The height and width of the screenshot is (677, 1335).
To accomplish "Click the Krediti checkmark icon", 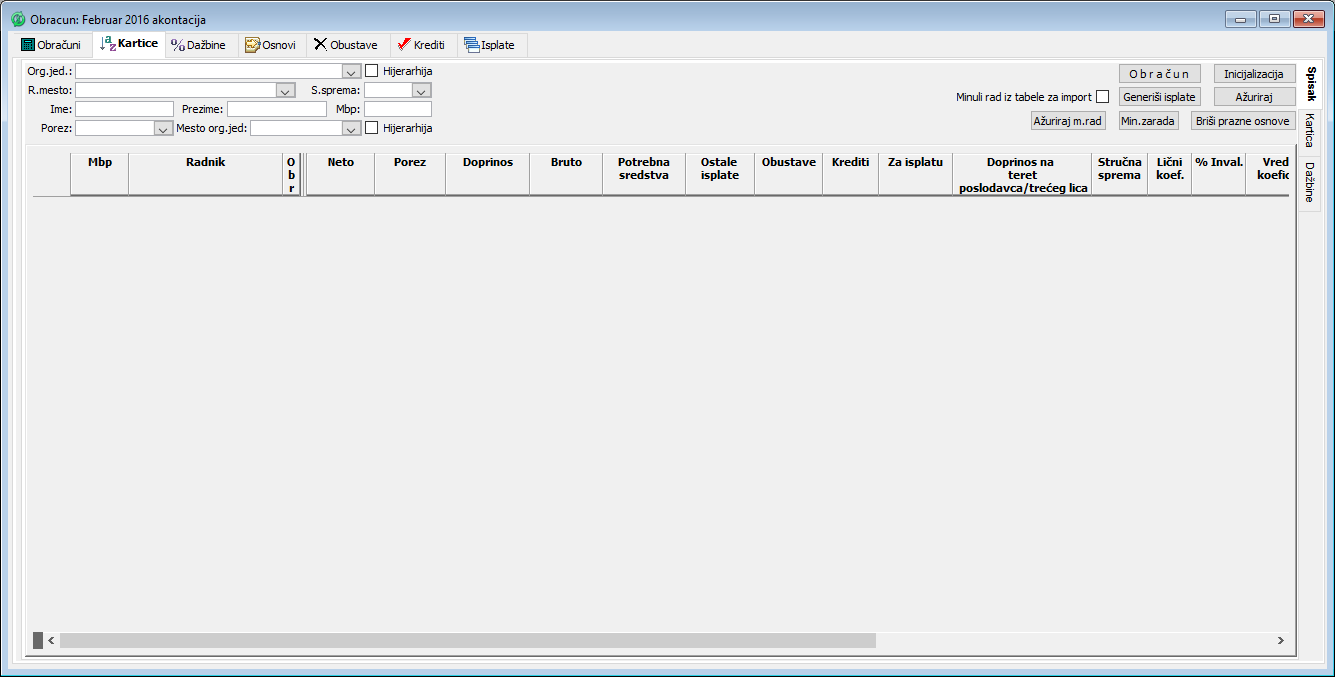I will coord(404,45).
